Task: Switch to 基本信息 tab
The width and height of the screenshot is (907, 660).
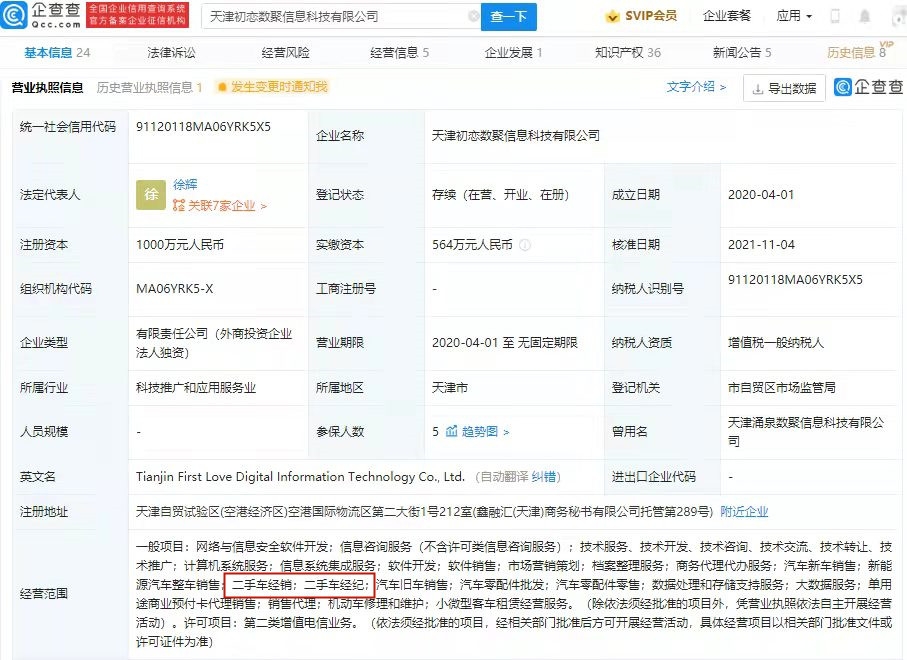Action: [x=57, y=53]
